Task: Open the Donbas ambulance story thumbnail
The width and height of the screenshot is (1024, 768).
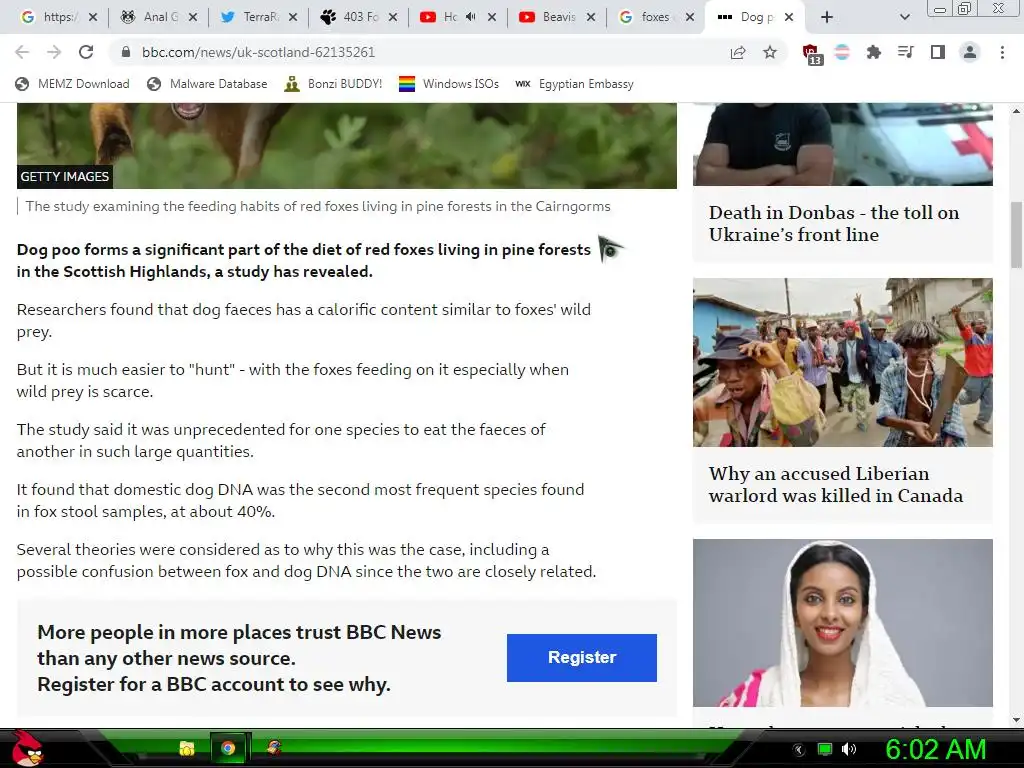Action: 842,144
